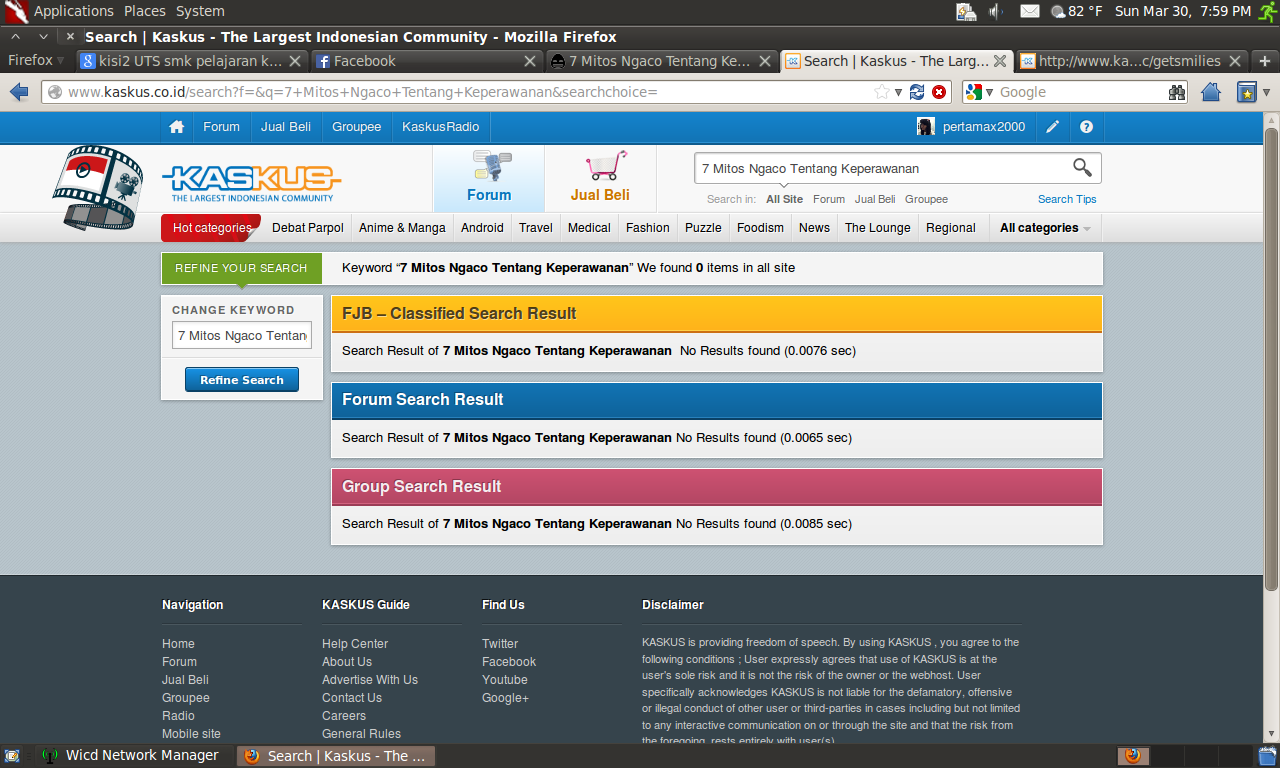Click the magnifier icon in Kaskus search box
Image resolution: width=1280 pixels, height=768 pixels.
[x=1082, y=167]
